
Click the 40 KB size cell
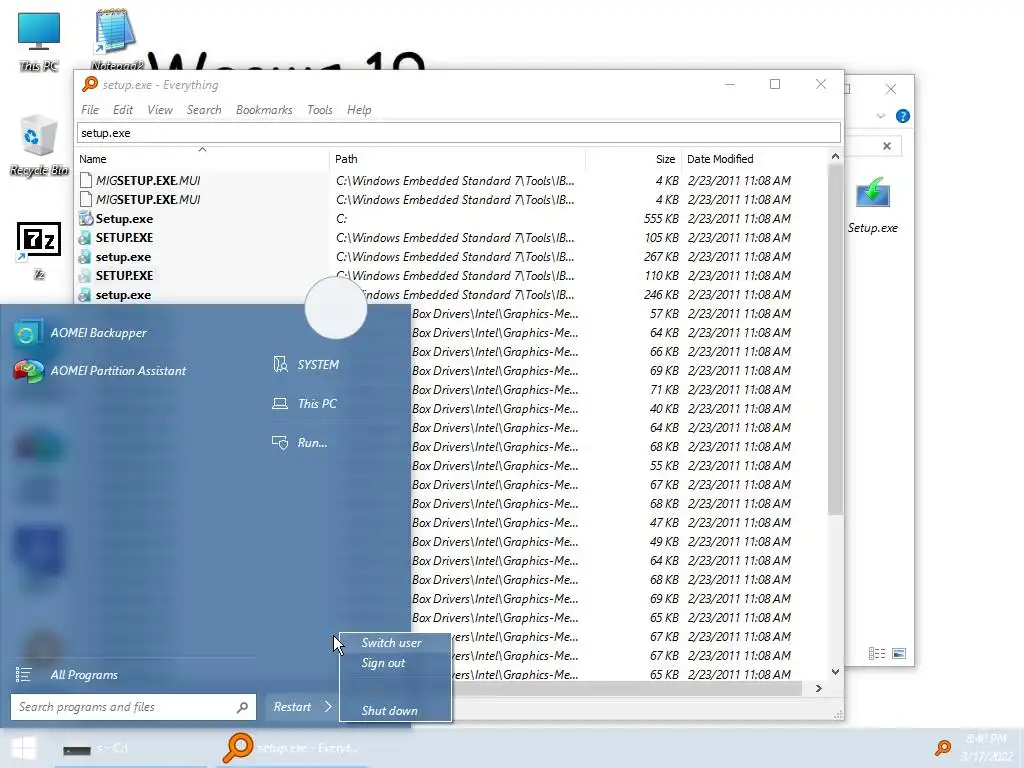(664, 409)
